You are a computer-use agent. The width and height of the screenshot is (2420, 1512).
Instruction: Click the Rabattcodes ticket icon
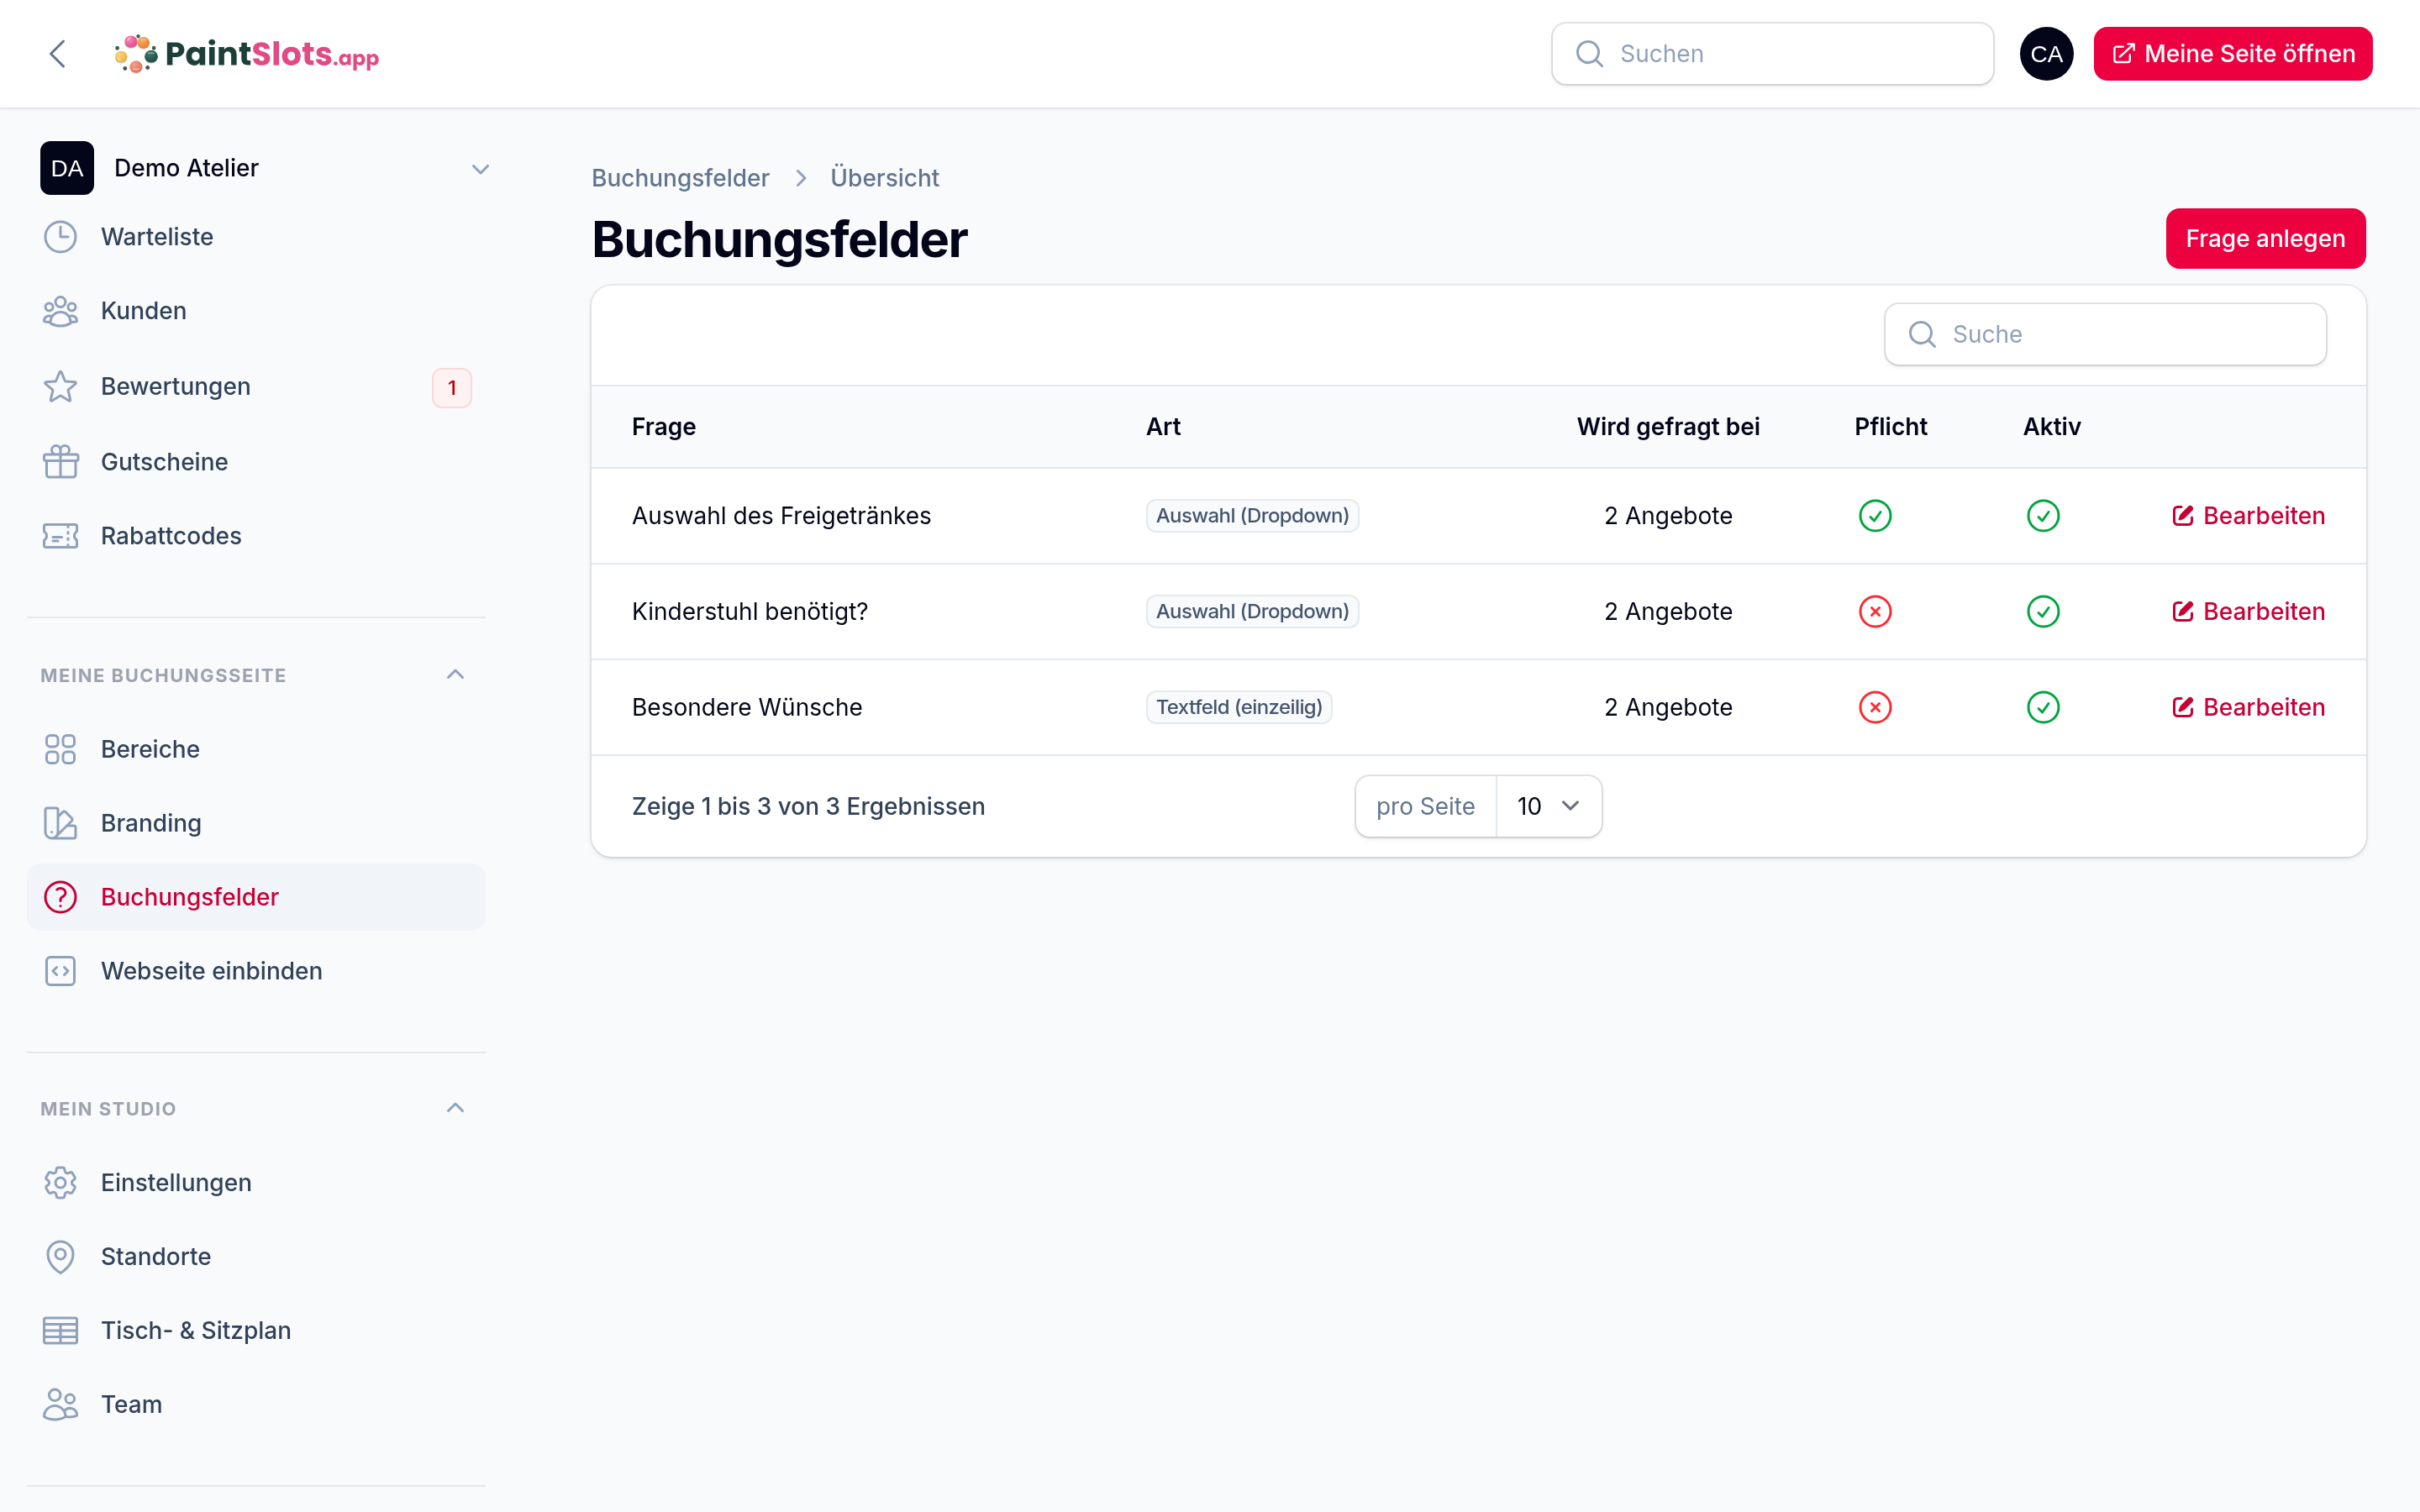(x=60, y=536)
